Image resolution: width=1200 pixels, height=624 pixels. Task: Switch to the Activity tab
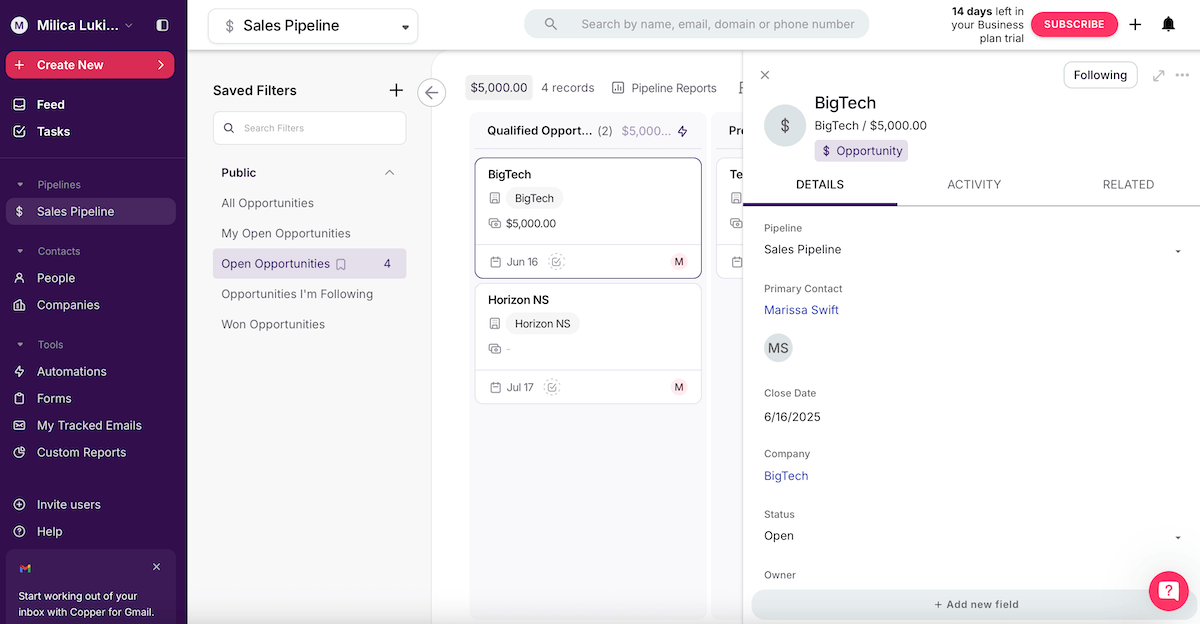click(x=974, y=185)
